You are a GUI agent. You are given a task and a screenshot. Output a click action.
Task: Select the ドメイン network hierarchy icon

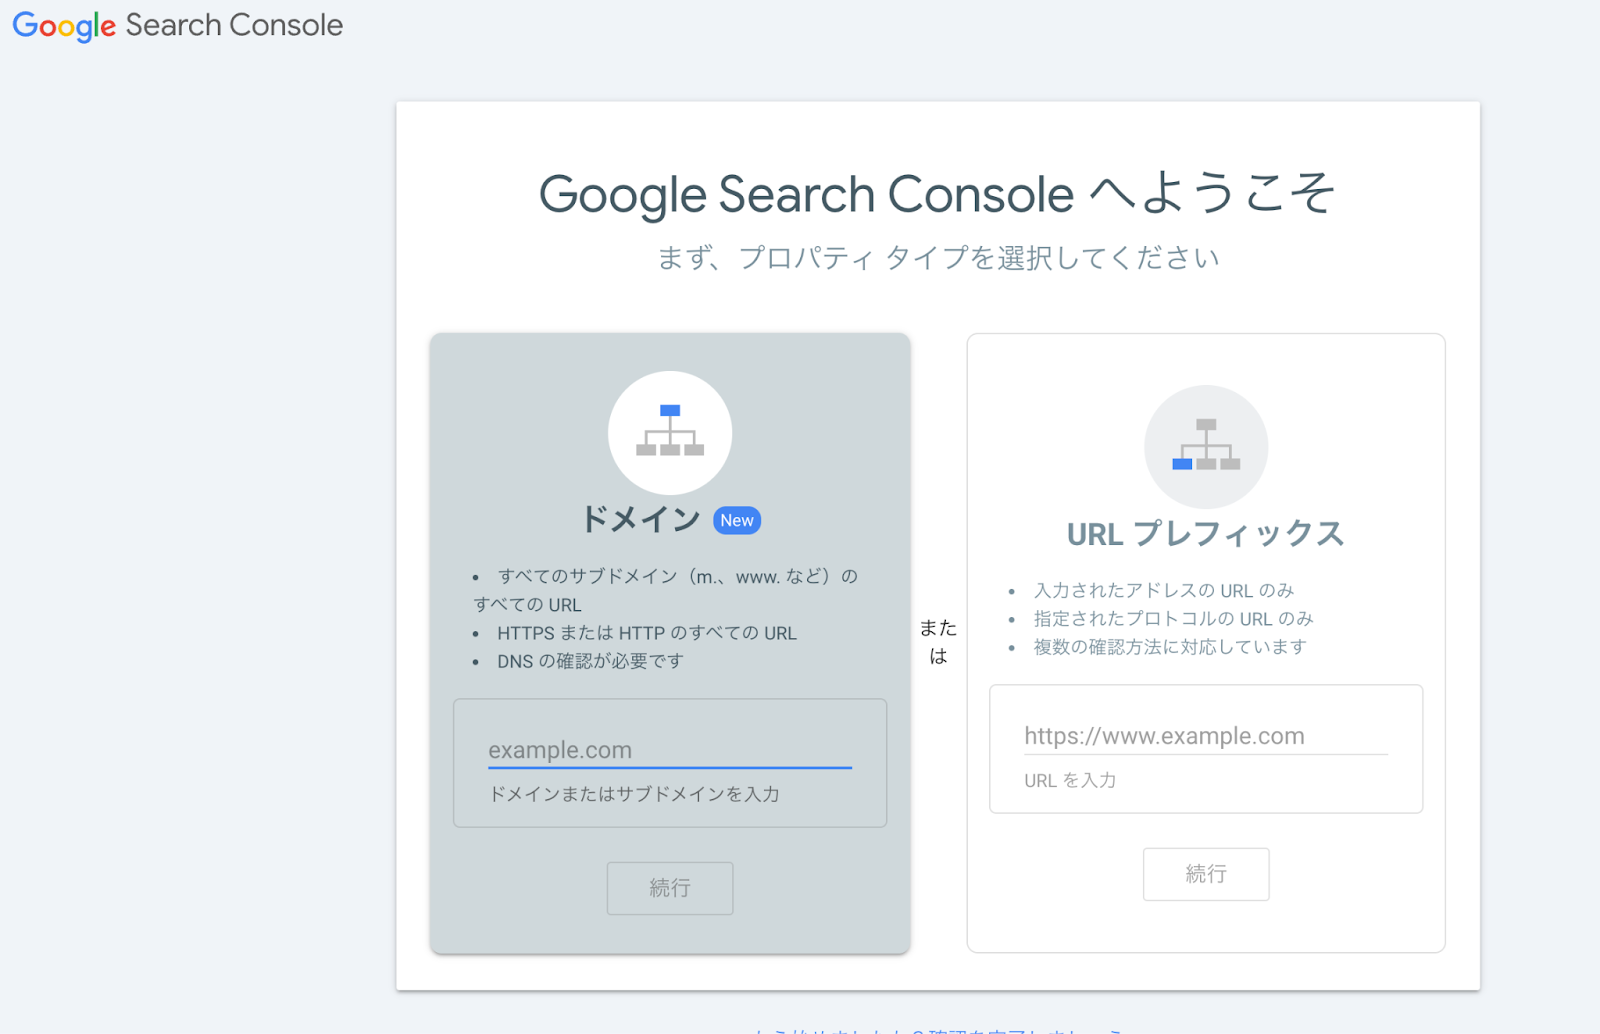click(670, 432)
